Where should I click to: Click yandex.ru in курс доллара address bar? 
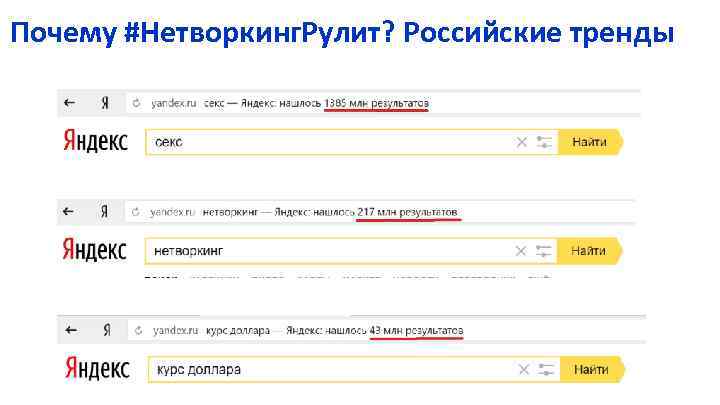click(x=175, y=331)
